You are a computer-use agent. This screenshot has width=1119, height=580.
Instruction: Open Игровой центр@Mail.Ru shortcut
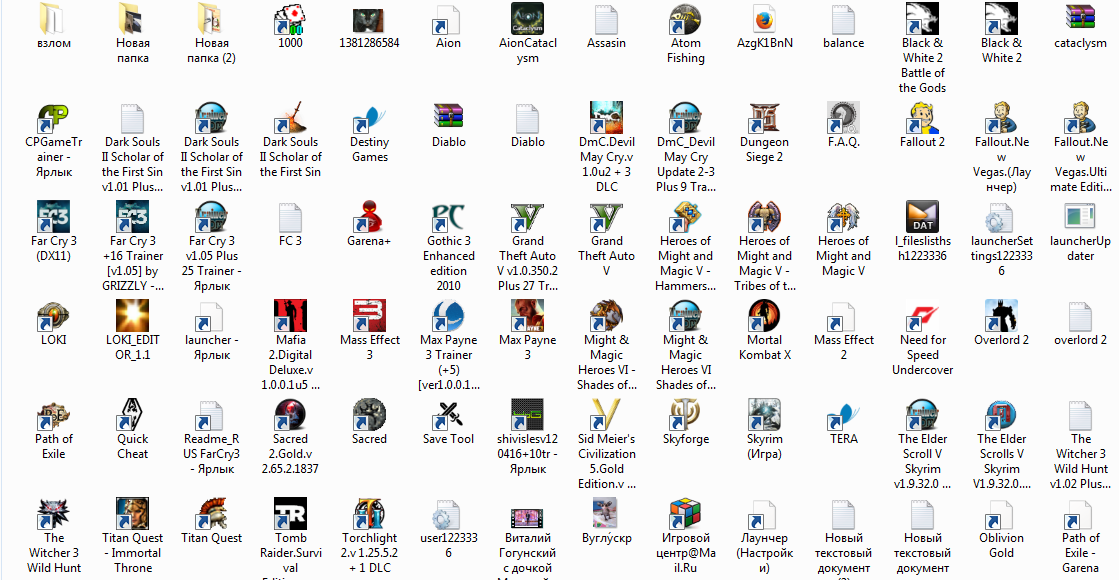[x=686, y=514]
